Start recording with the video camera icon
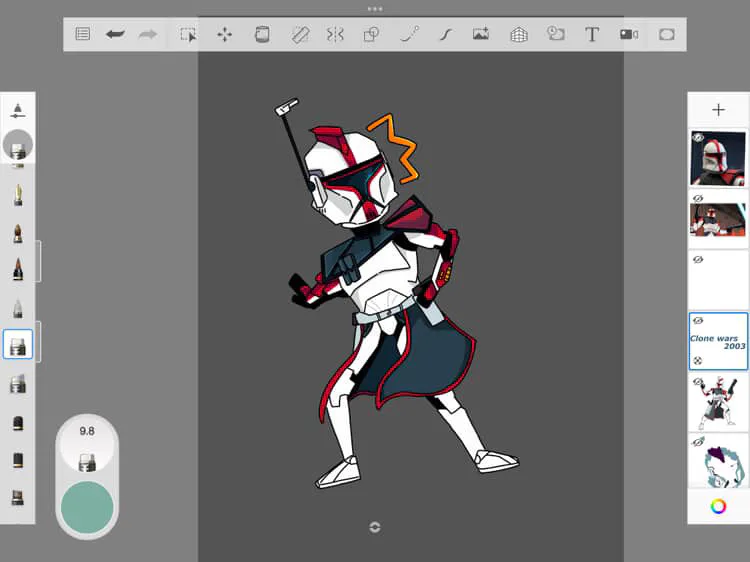 [629, 34]
